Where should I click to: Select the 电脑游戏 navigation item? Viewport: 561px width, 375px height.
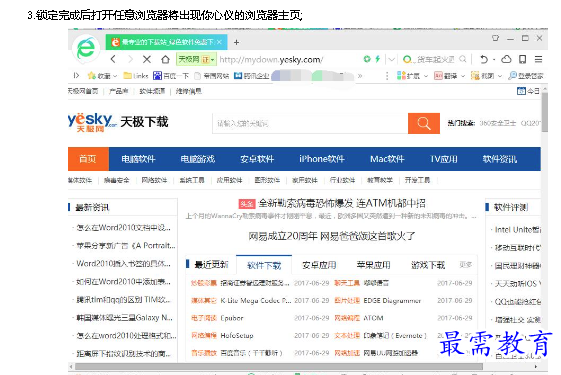(197, 159)
